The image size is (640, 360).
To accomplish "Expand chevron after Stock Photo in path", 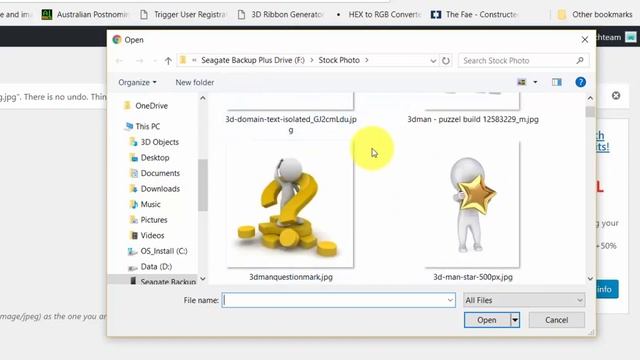I will [x=367, y=60].
